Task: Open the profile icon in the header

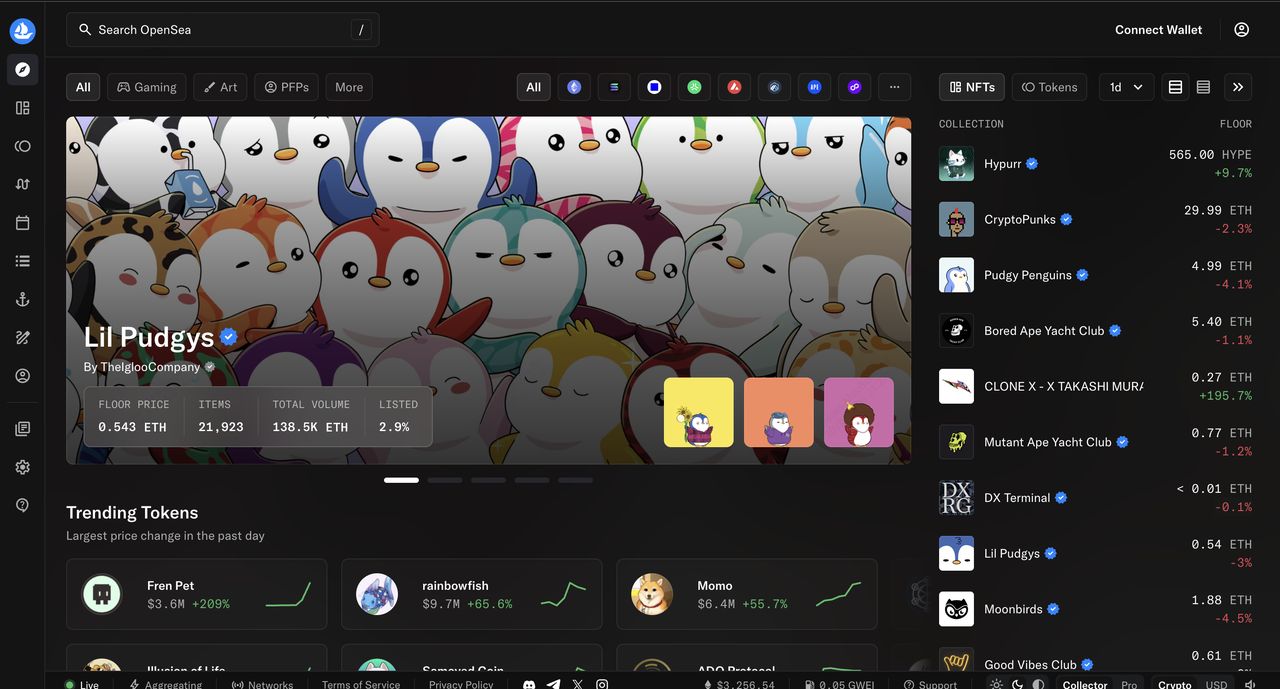Action: pyautogui.click(x=1241, y=30)
